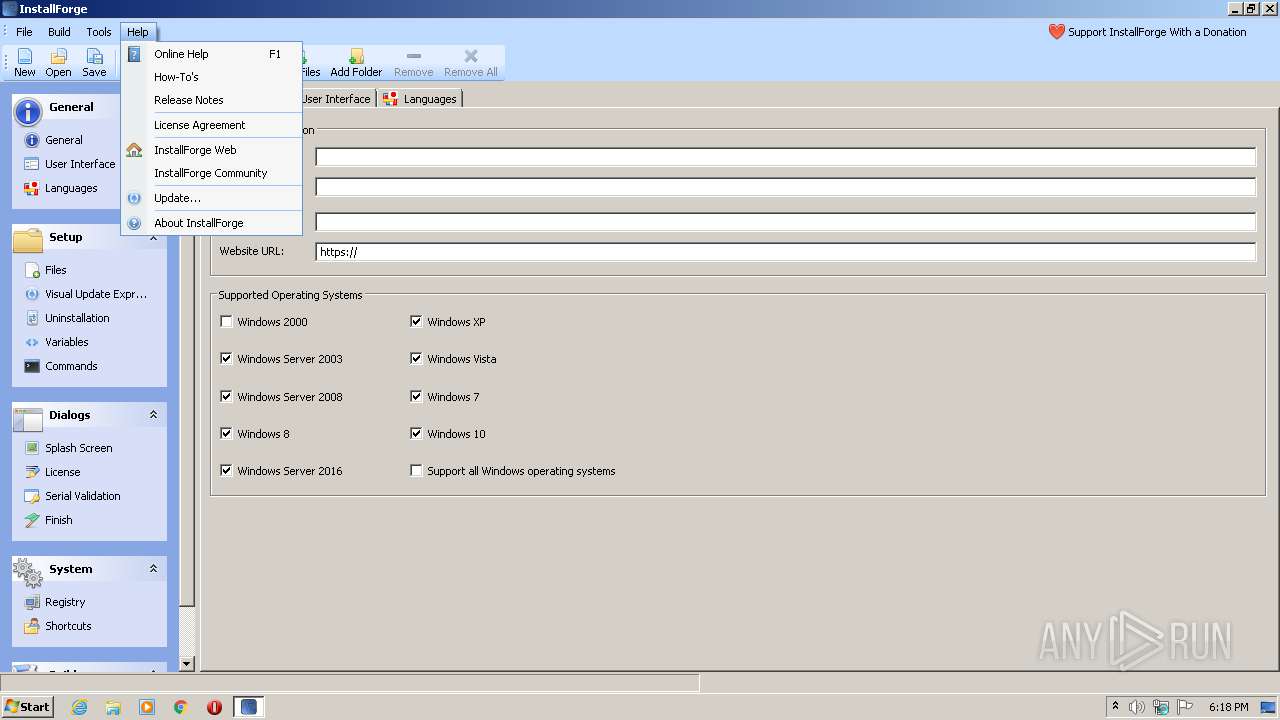Open Variables in Setup section
Image resolution: width=1280 pixels, height=720 pixels.
pos(56,342)
